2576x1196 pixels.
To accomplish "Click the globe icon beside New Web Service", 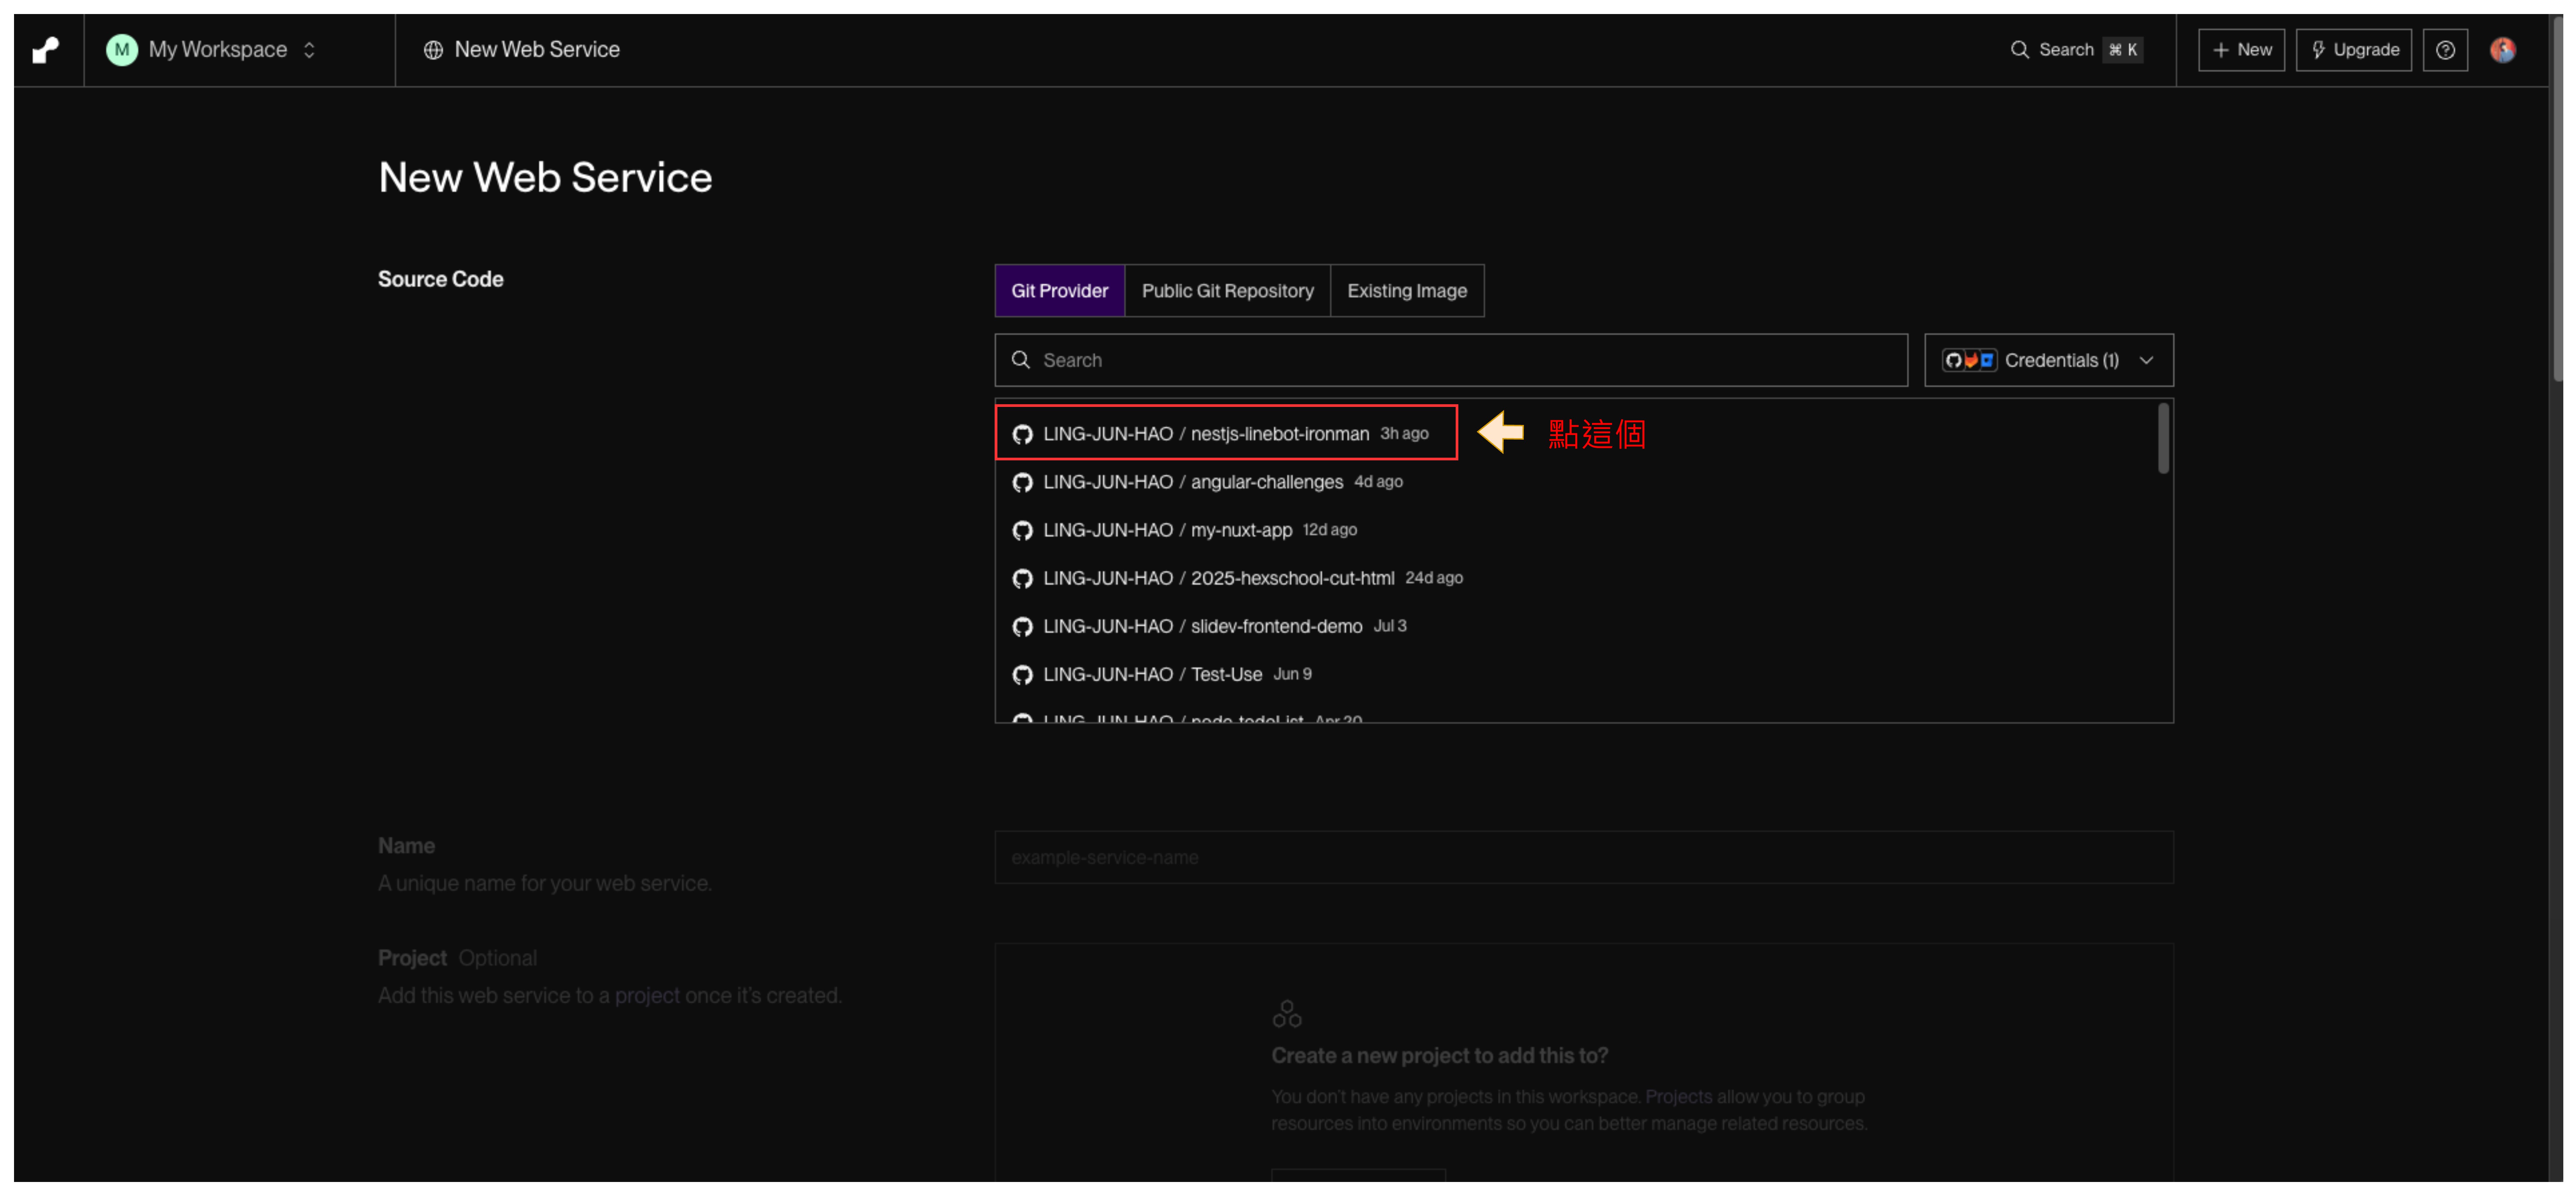I will [x=433, y=50].
